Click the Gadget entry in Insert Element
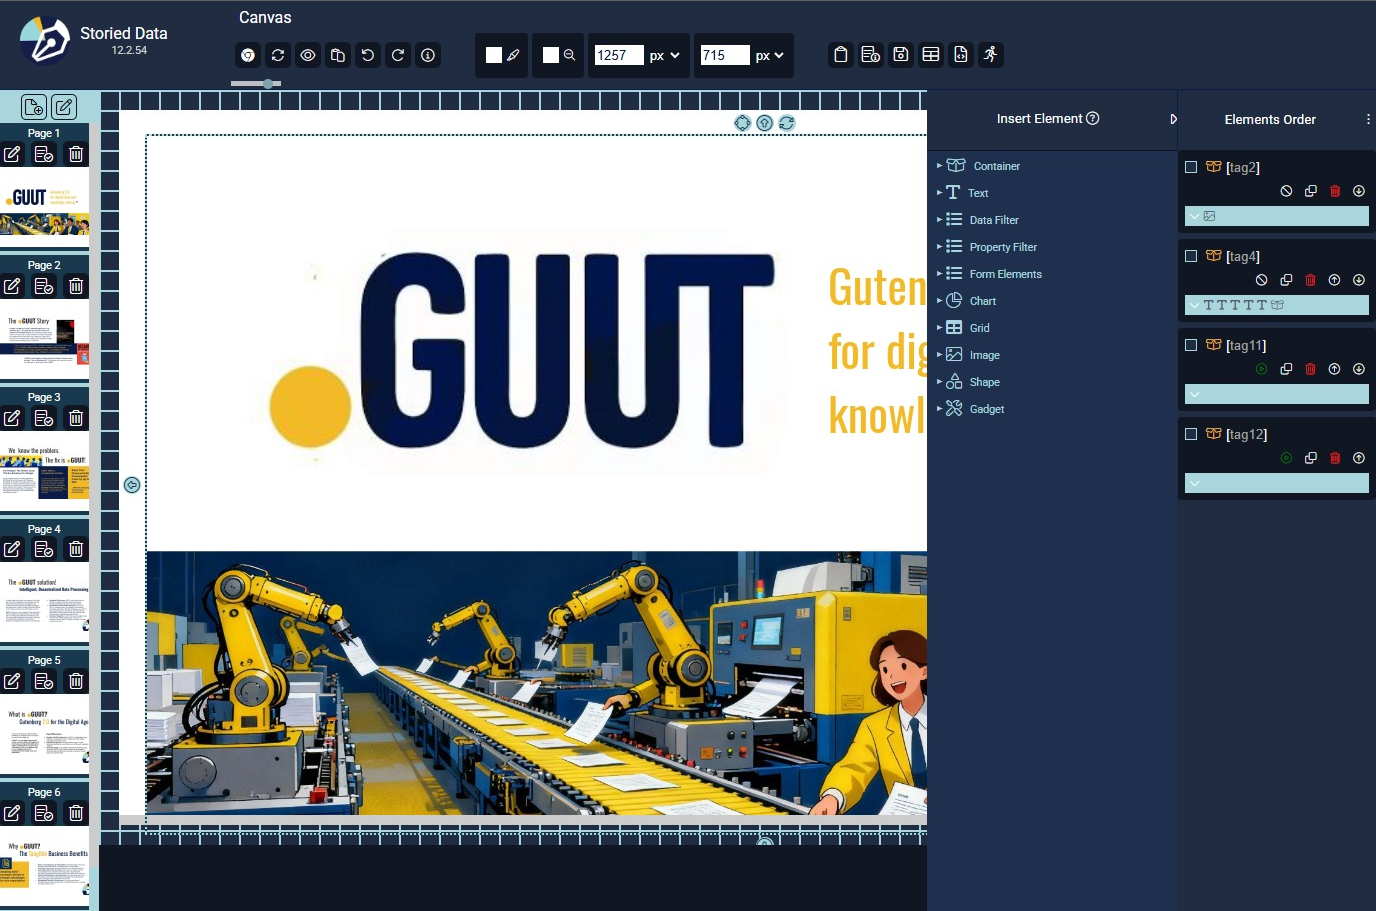Viewport: 1376px width, 911px height. [986, 409]
